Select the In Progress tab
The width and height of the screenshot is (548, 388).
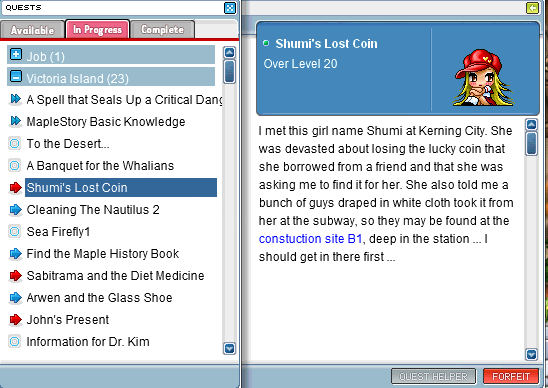tap(98, 29)
